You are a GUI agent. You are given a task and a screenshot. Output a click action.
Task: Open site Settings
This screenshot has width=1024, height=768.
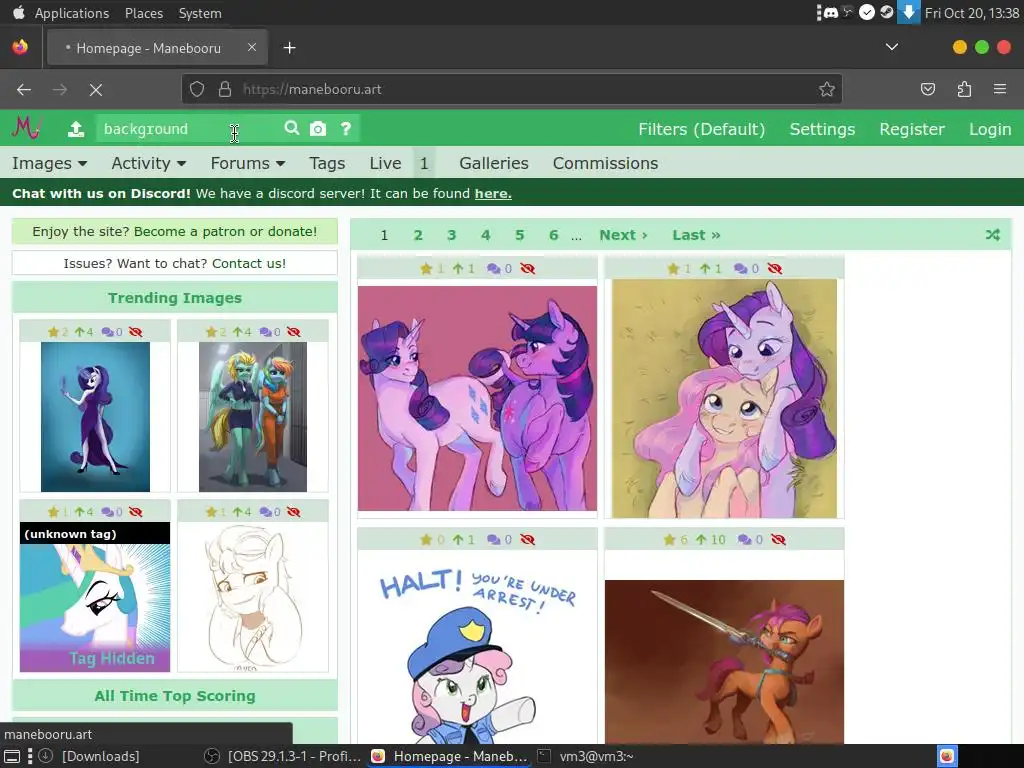[822, 129]
